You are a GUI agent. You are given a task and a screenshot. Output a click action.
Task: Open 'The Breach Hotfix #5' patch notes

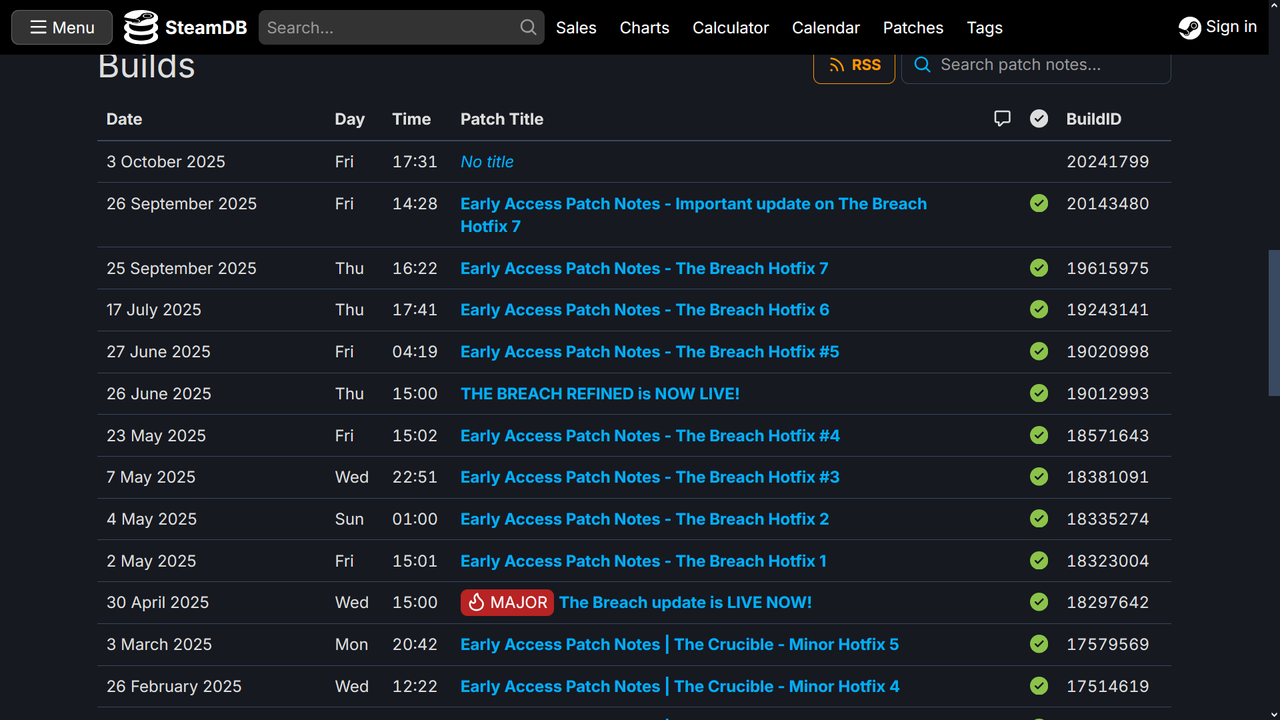point(650,352)
